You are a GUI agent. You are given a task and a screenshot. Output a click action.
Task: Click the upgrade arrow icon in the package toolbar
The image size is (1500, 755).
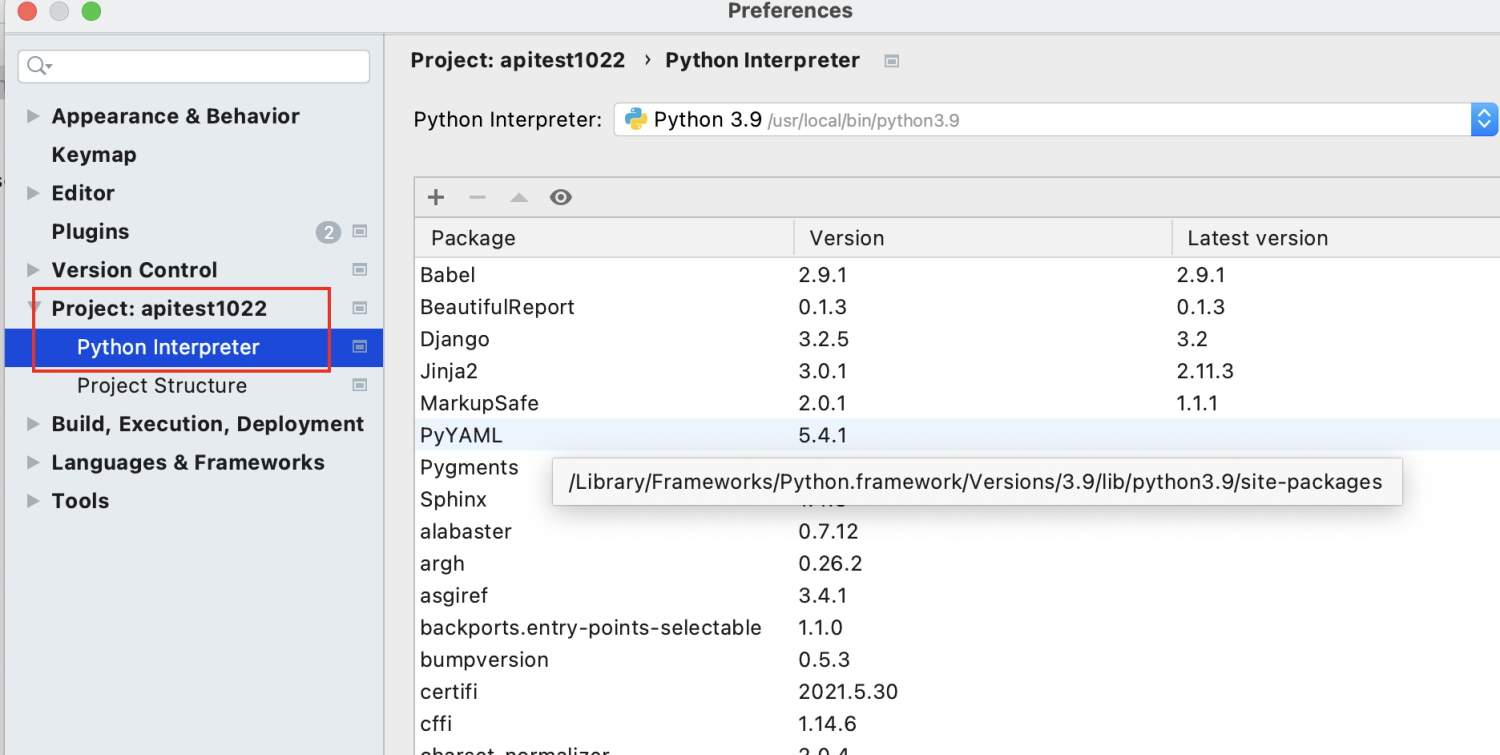point(518,197)
